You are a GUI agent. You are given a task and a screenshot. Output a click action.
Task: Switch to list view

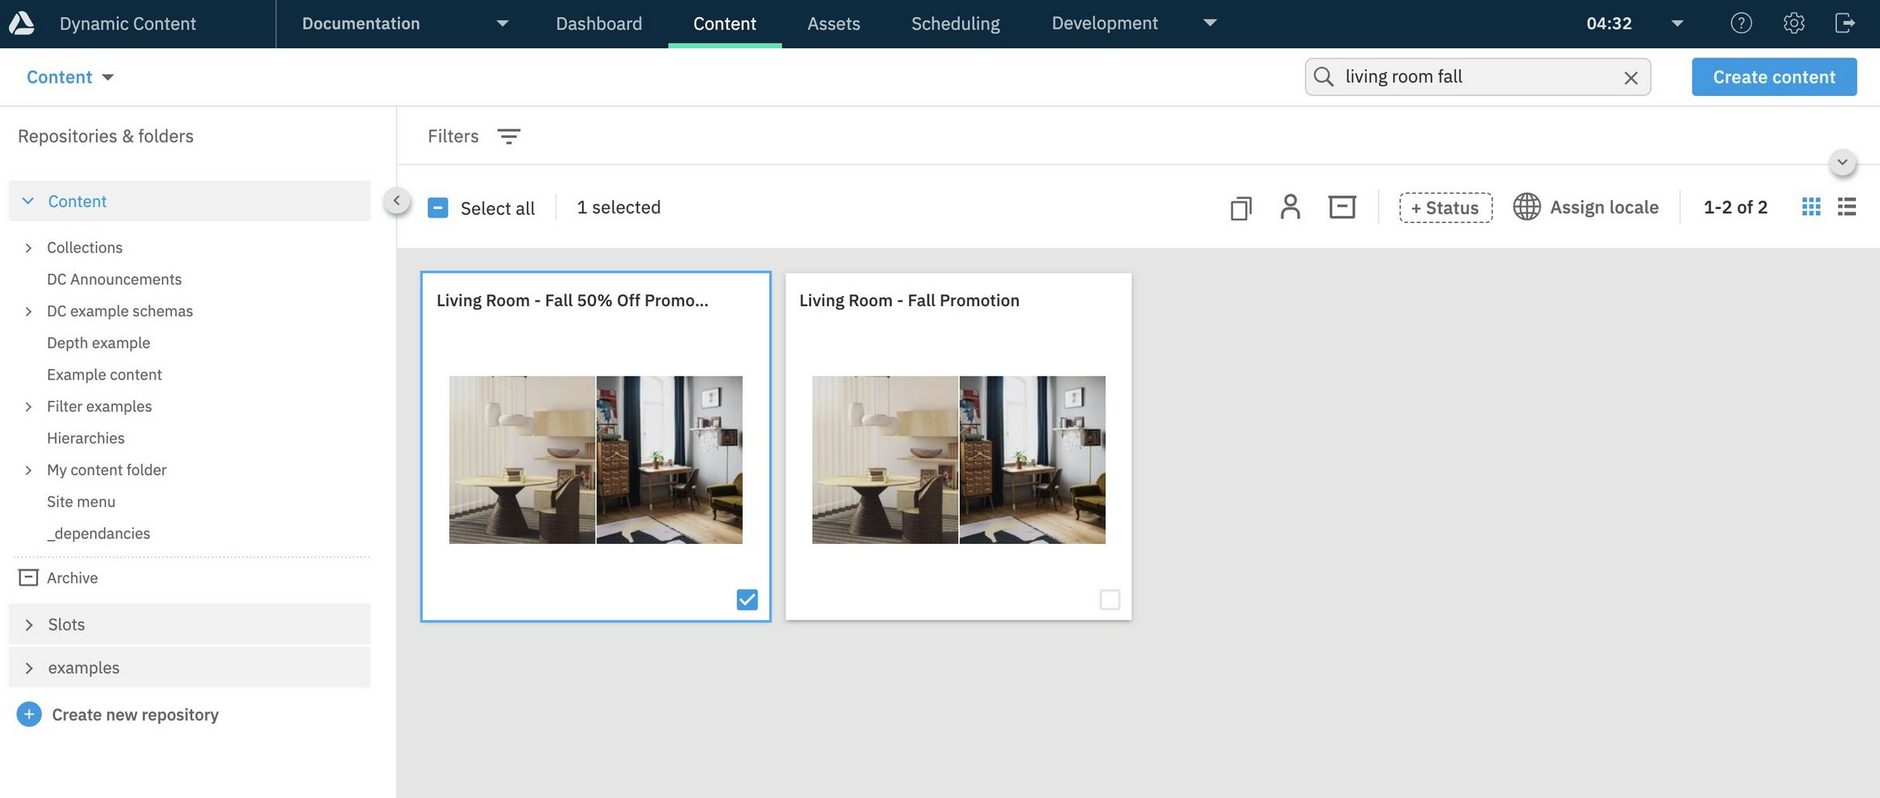coord(1847,207)
